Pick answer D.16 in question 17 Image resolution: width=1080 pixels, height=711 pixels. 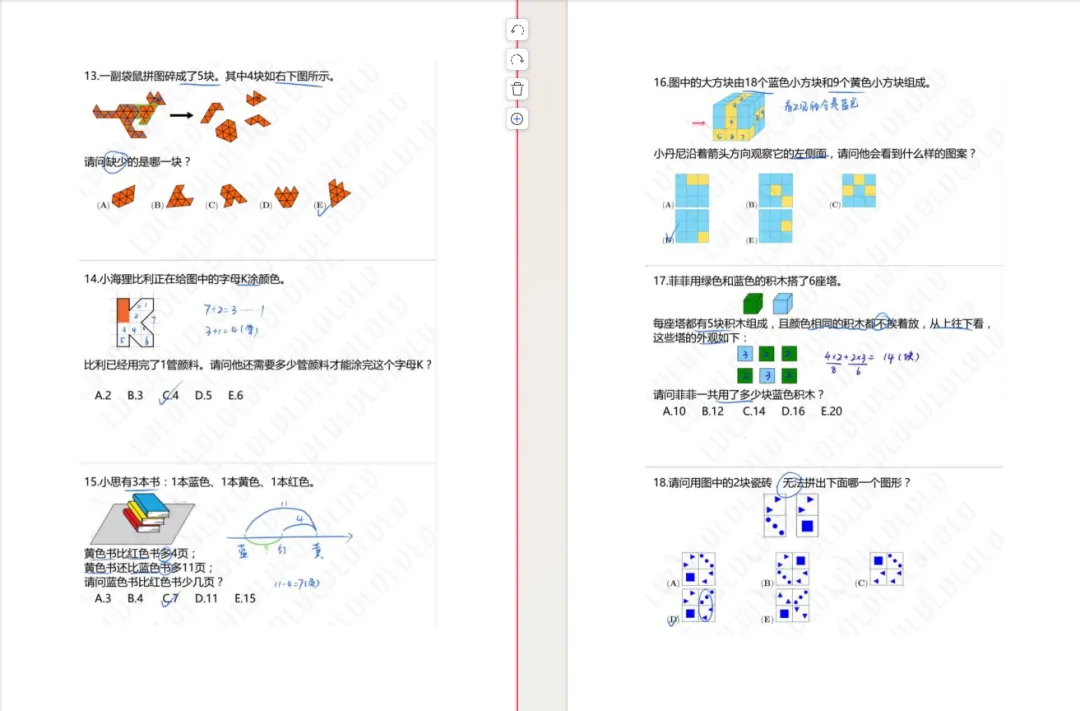(x=793, y=411)
